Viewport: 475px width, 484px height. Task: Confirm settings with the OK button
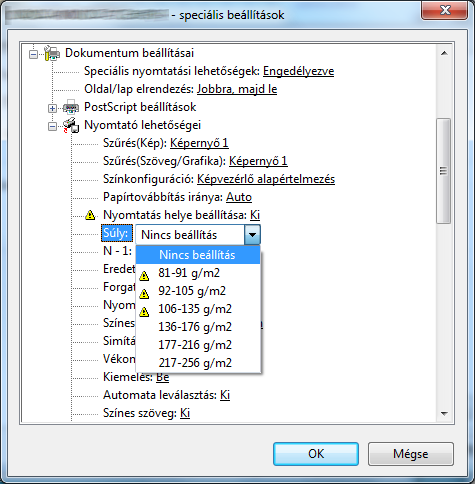[x=316, y=454]
